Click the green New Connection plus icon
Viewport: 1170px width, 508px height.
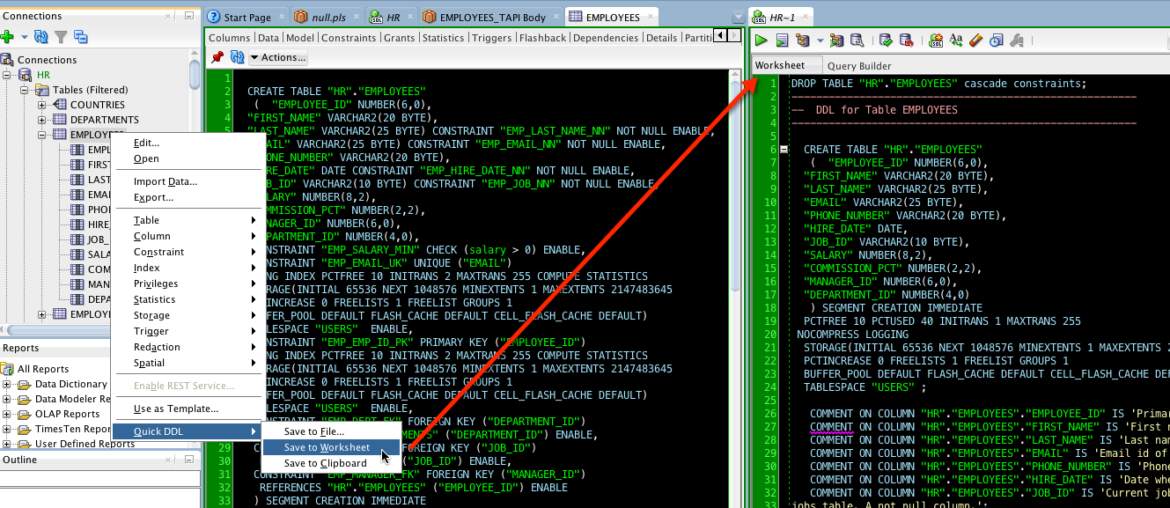click(7, 36)
